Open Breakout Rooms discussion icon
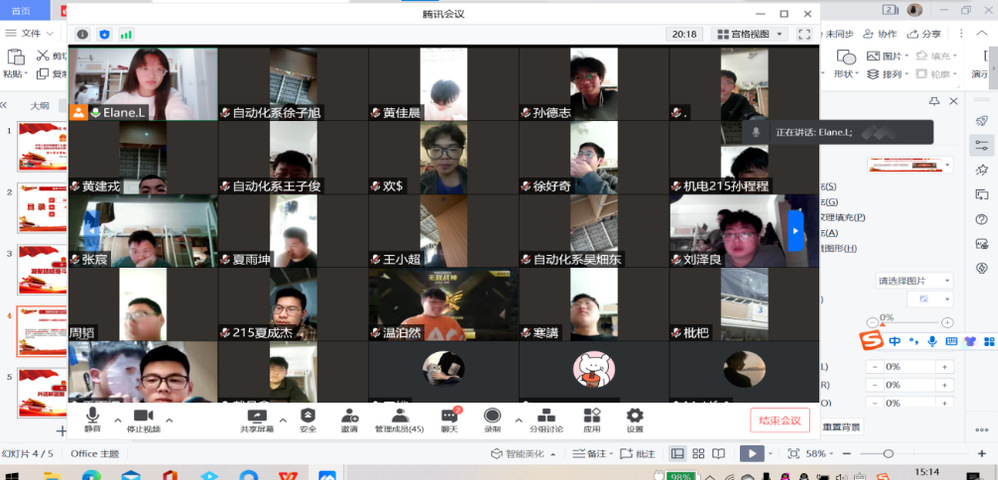998x480 pixels. pos(545,418)
